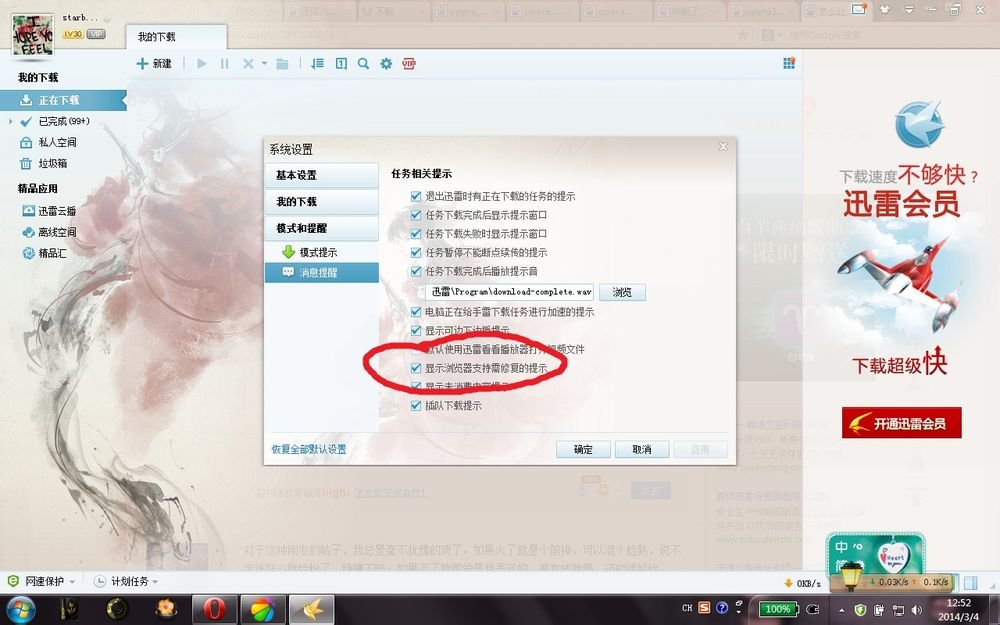Toggle 任务暂停不能断点续传的提示 checkbox
The width and height of the screenshot is (1000, 625).
(416, 253)
